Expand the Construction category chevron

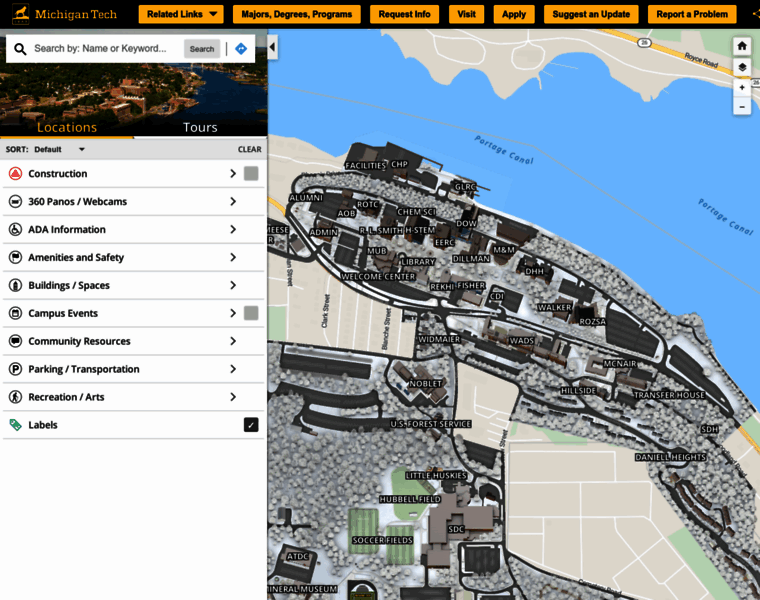pyautogui.click(x=233, y=174)
